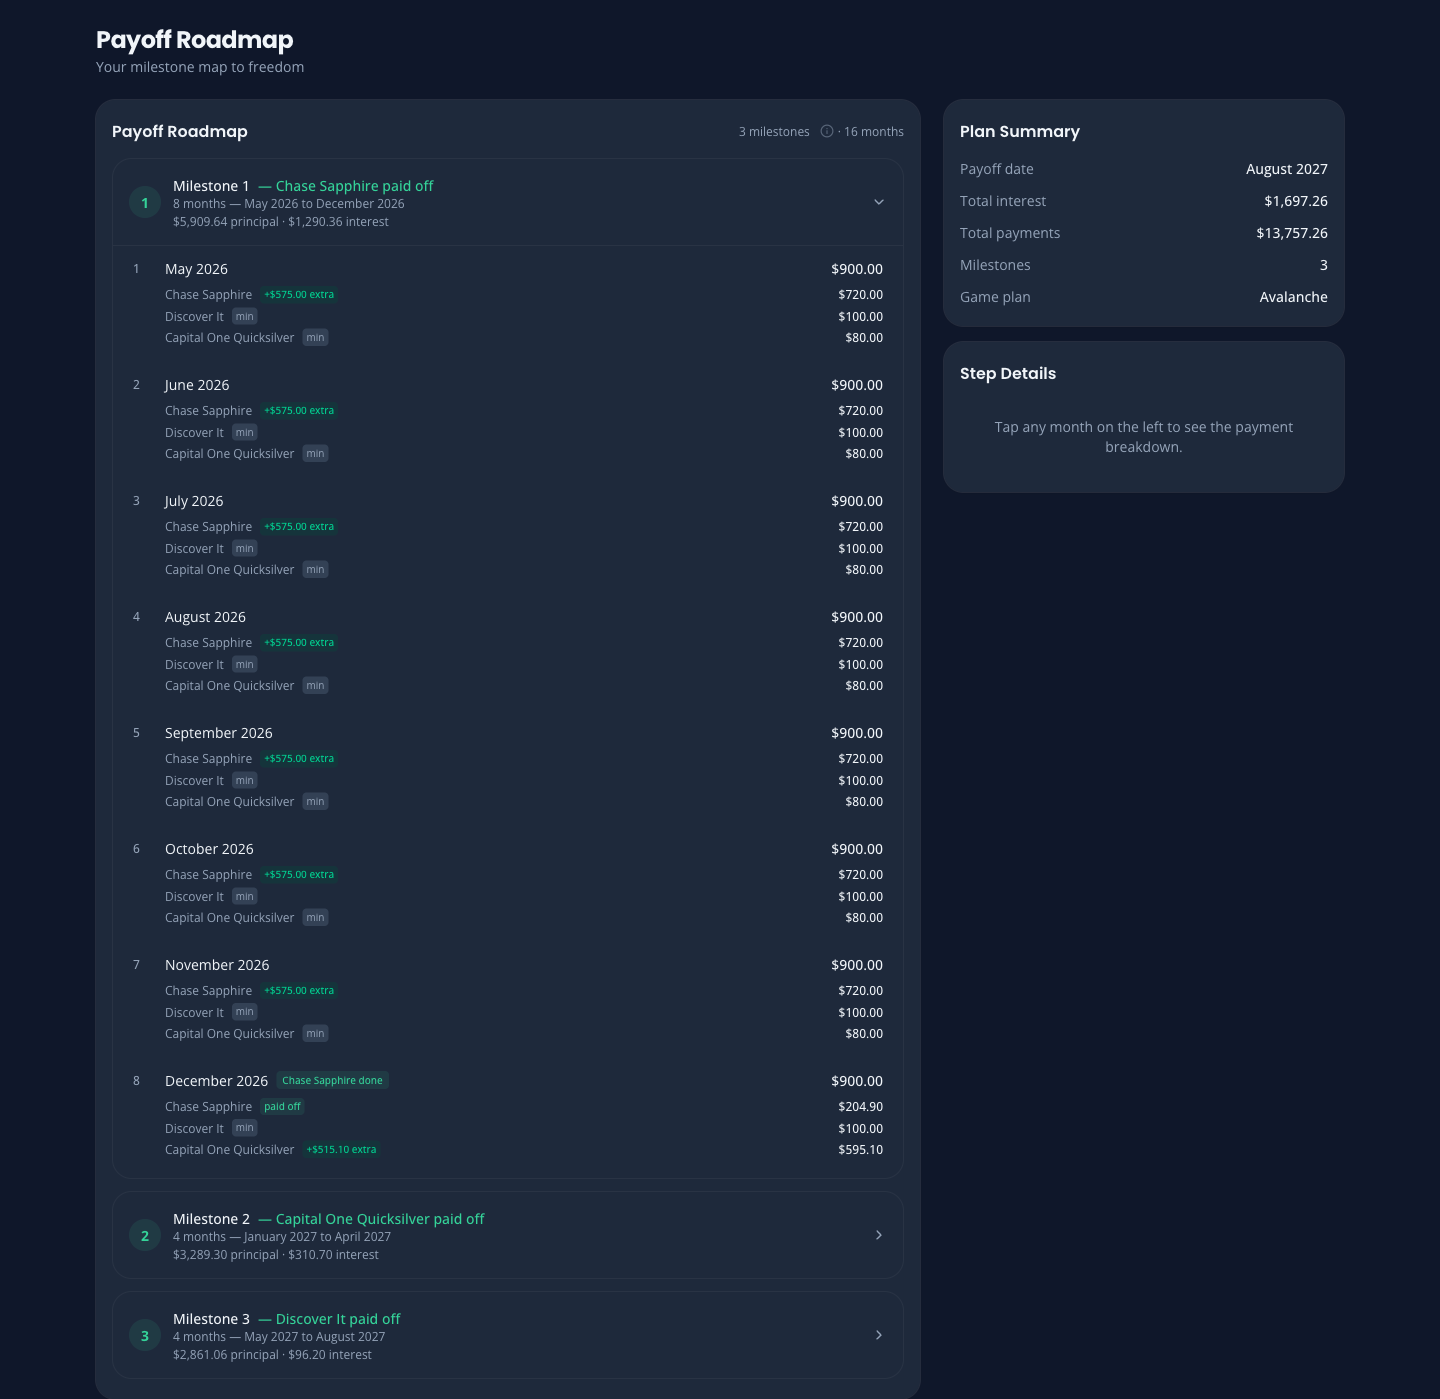Click the Milestone 3 numbered circle badge
The image size is (1440, 1399).
pyautogui.click(x=145, y=1335)
